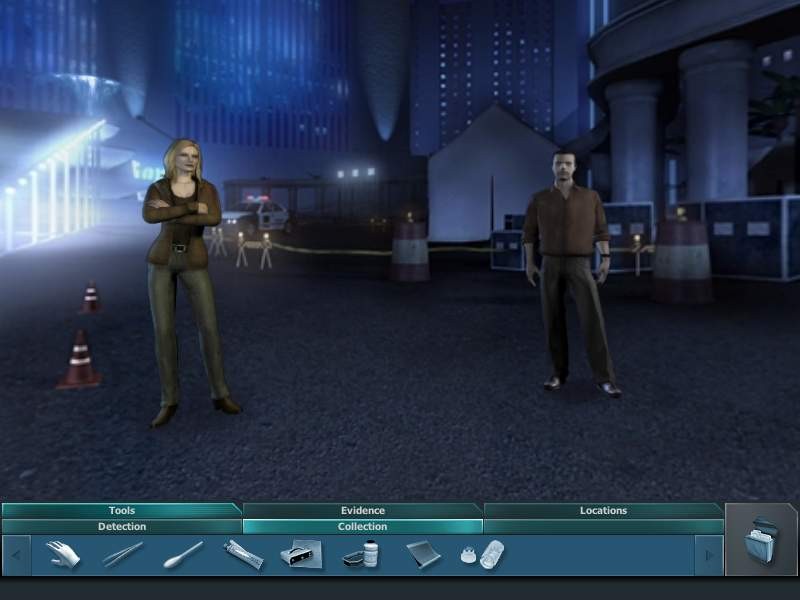
Task: Talk to the blonde woman with crossed arms
Action: 186,270
